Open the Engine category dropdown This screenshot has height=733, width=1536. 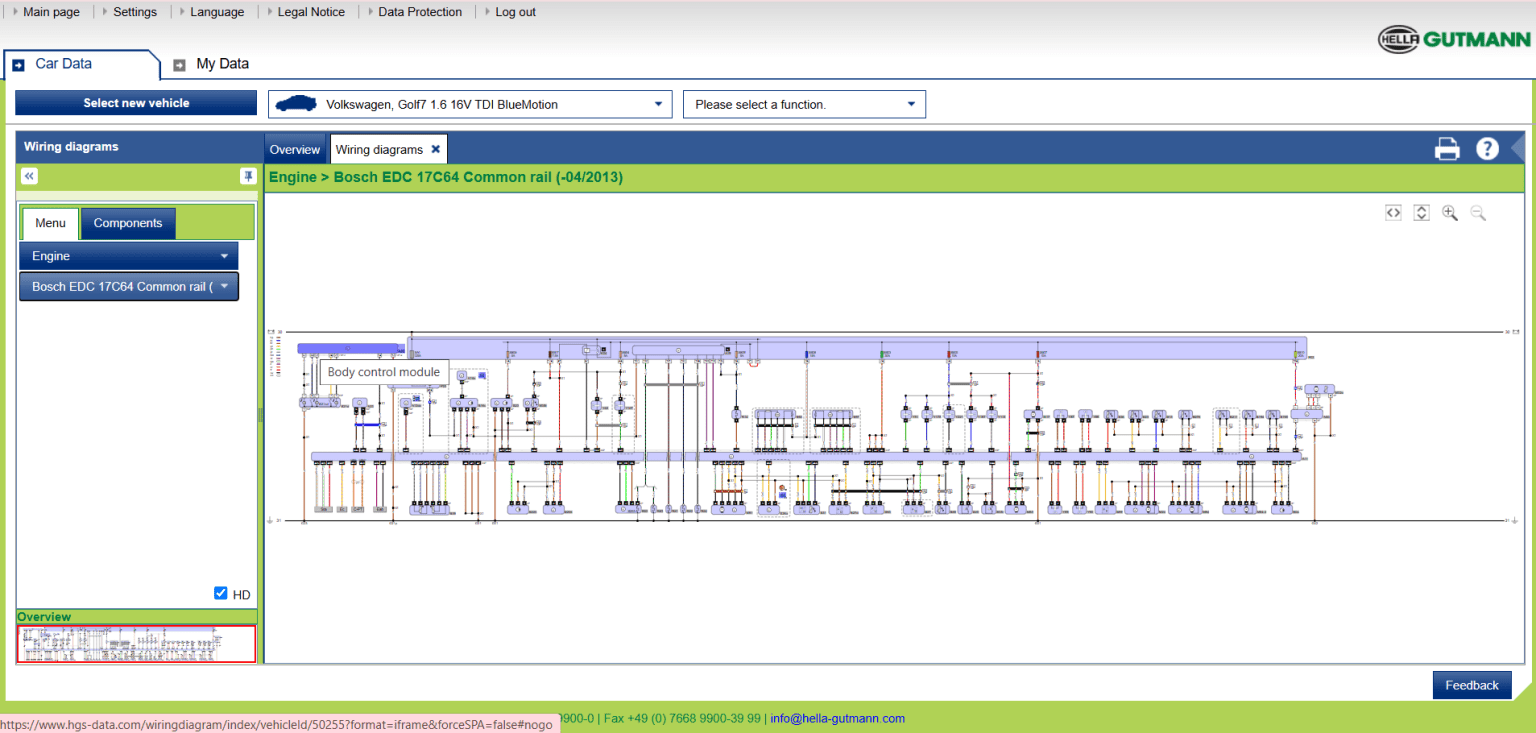point(129,256)
